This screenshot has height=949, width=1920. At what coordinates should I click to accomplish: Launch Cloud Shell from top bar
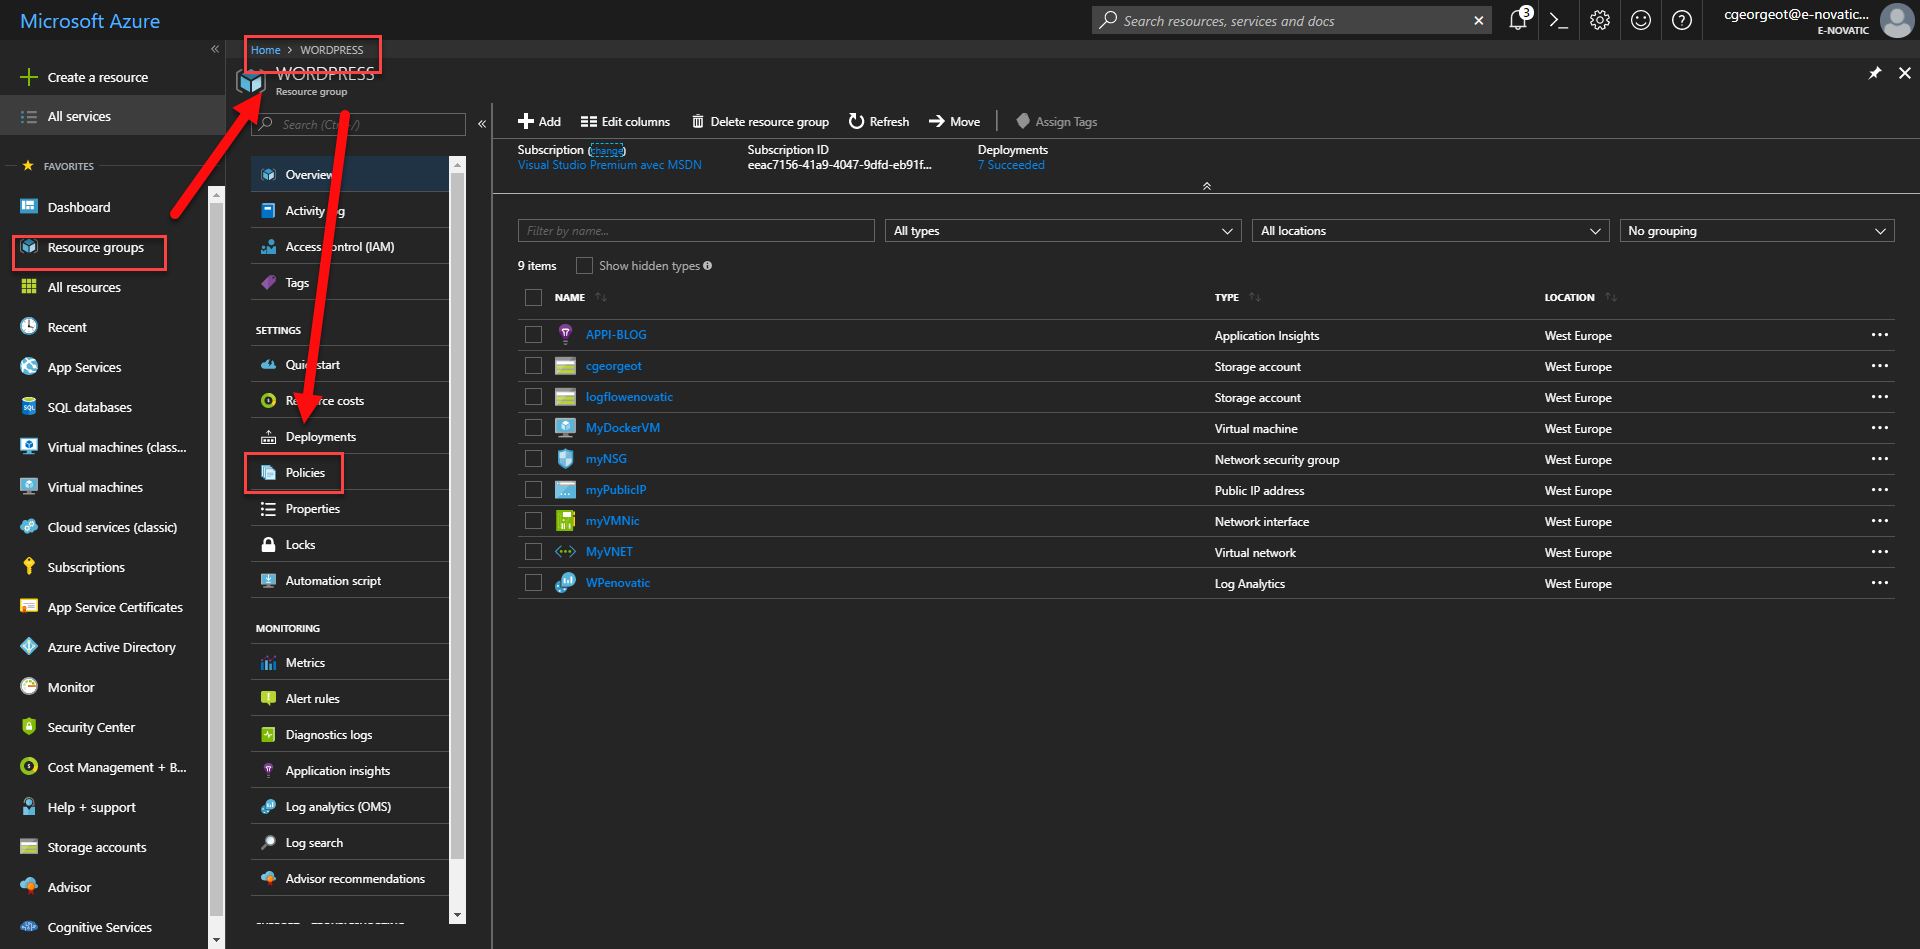click(x=1558, y=20)
